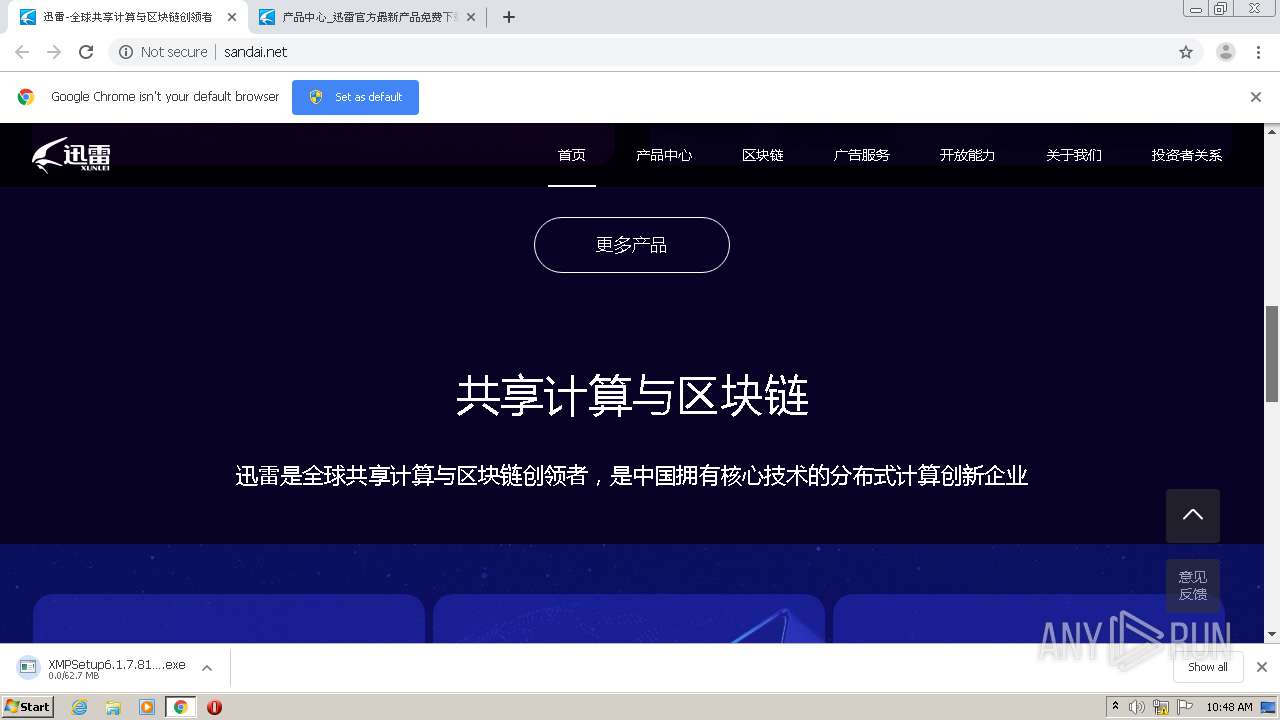Close the 迅雷-全球共享计算 tab

[x=232, y=17]
